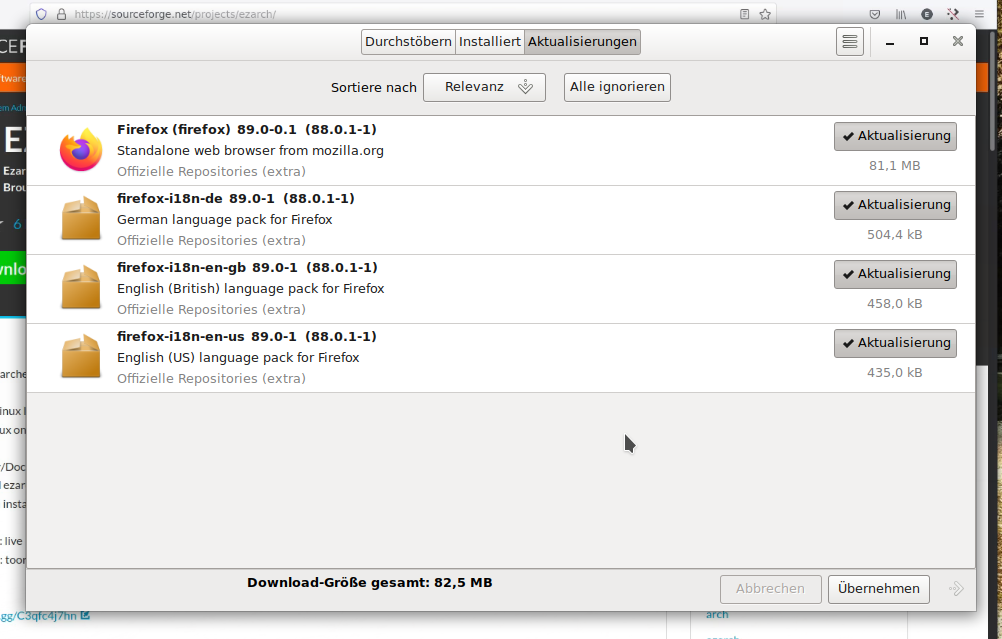Viewport: 1002px width, 639px height.
Task: Select 'English (British) language pack for Firefox' text
Action: [x=250, y=288]
